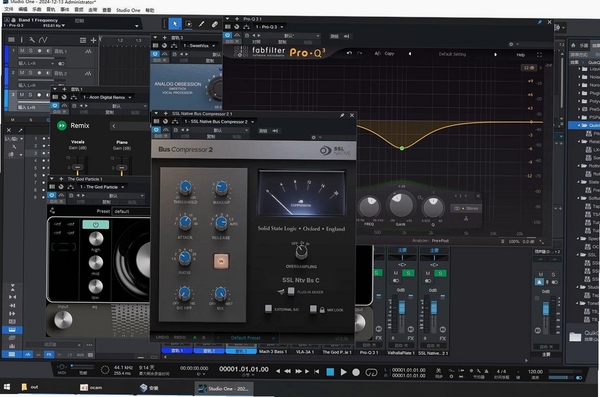The image size is (600, 397).
Task: Open the last menu bar item 帮助
Action: click(150, 10)
